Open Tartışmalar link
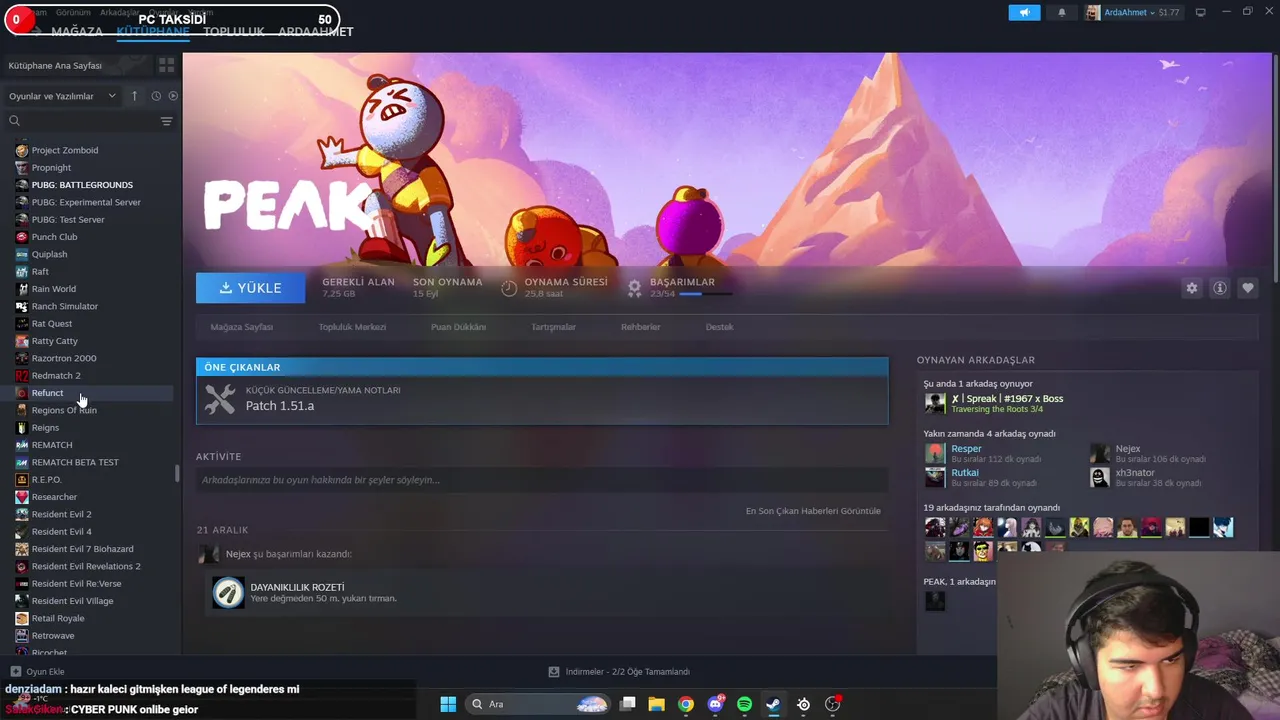 [x=553, y=327]
